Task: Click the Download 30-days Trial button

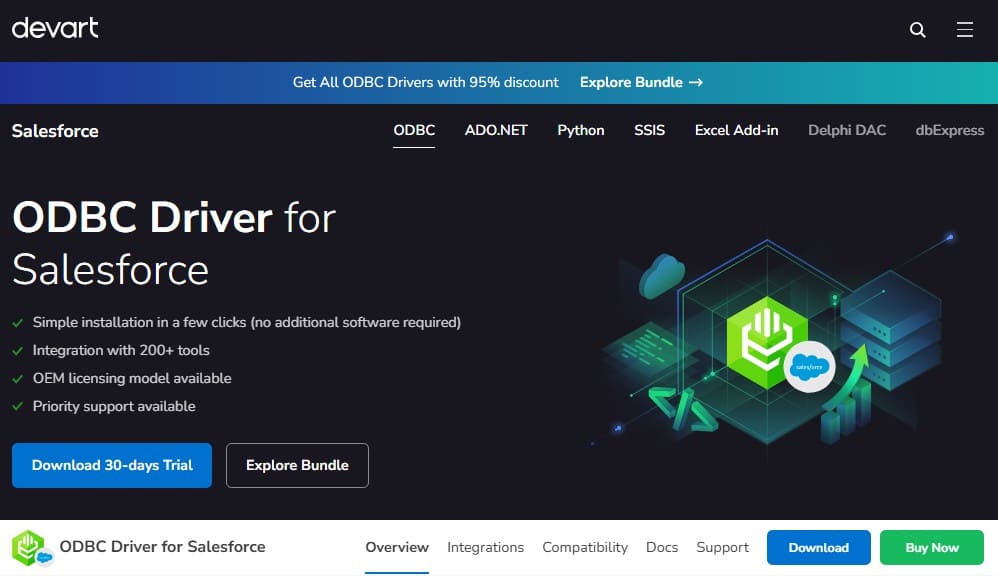Action: [112, 465]
